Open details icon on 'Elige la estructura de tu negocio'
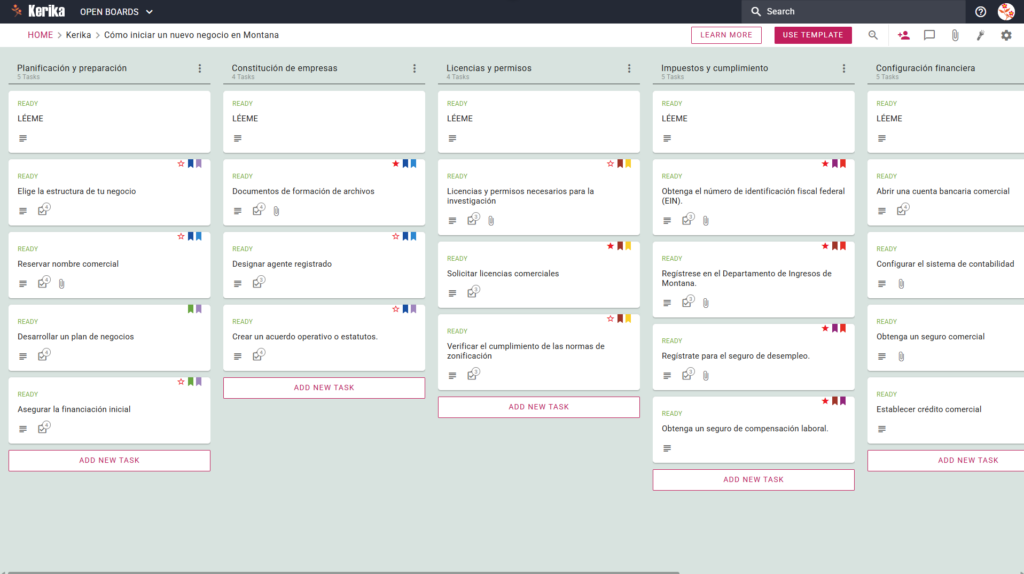This screenshot has height=574, width=1024. click(23, 211)
